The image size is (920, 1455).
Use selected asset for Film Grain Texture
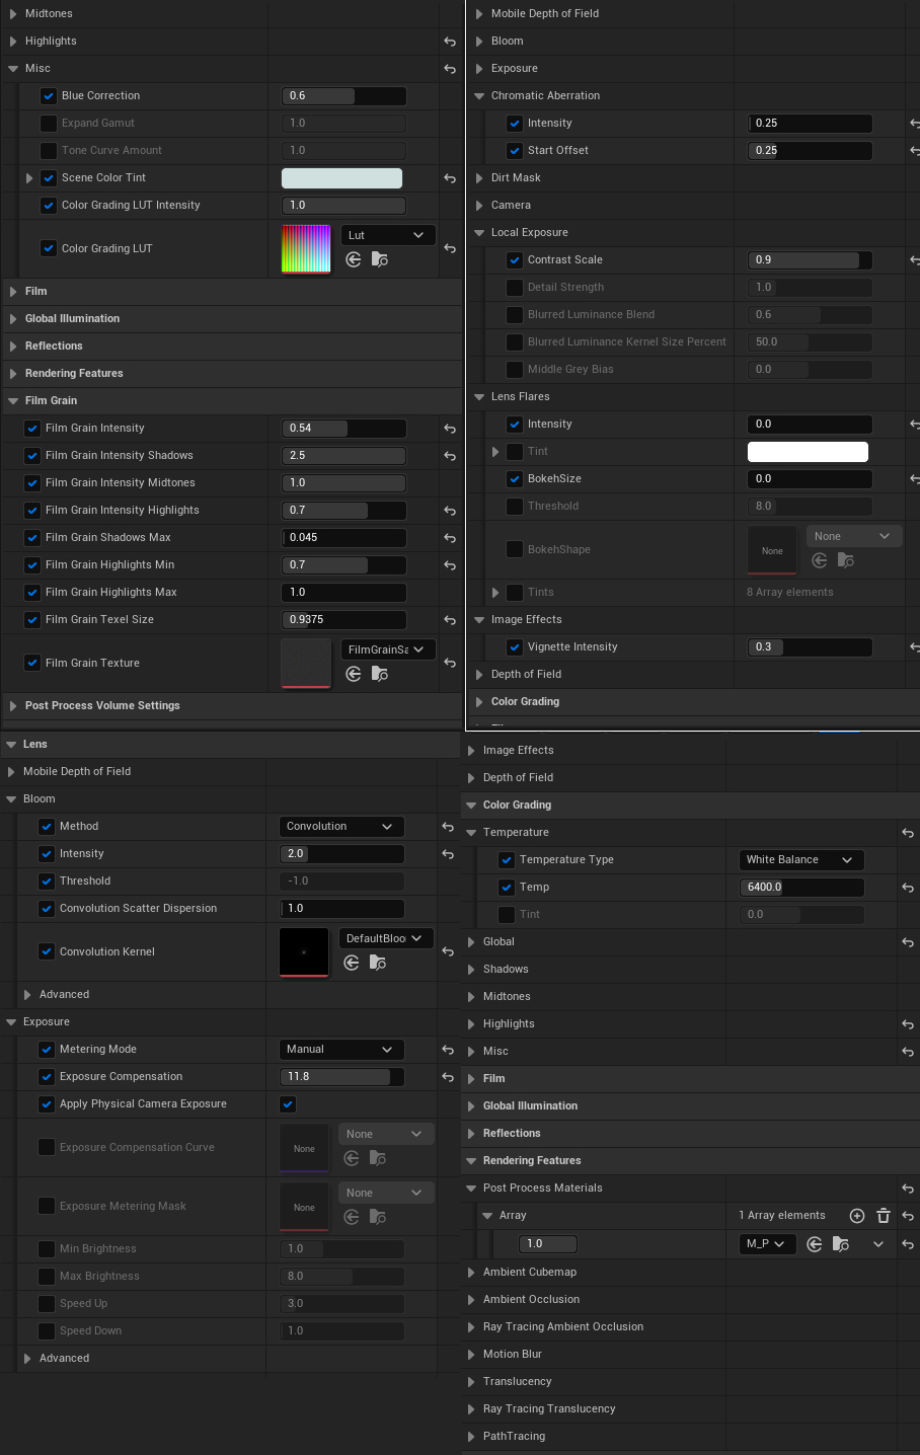[353, 674]
